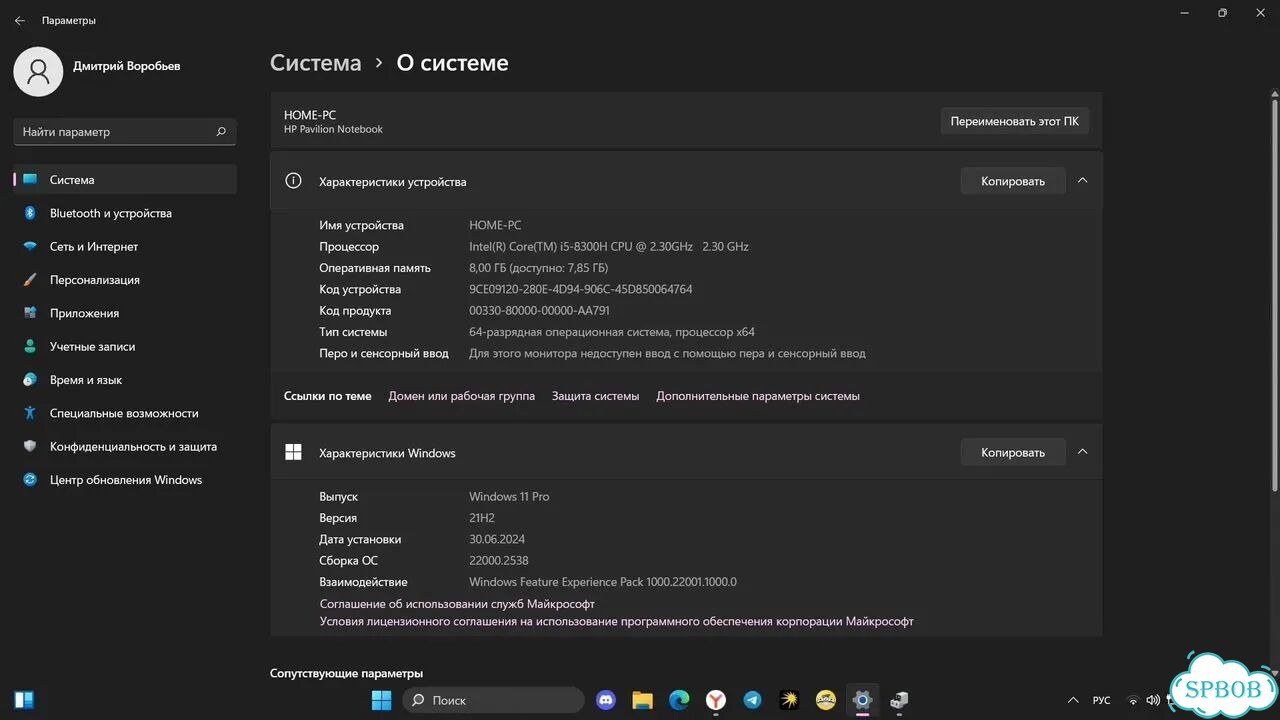Image resolution: width=1280 pixels, height=720 pixels.
Task: Click install date 30.06.2024
Action: [499, 539]
